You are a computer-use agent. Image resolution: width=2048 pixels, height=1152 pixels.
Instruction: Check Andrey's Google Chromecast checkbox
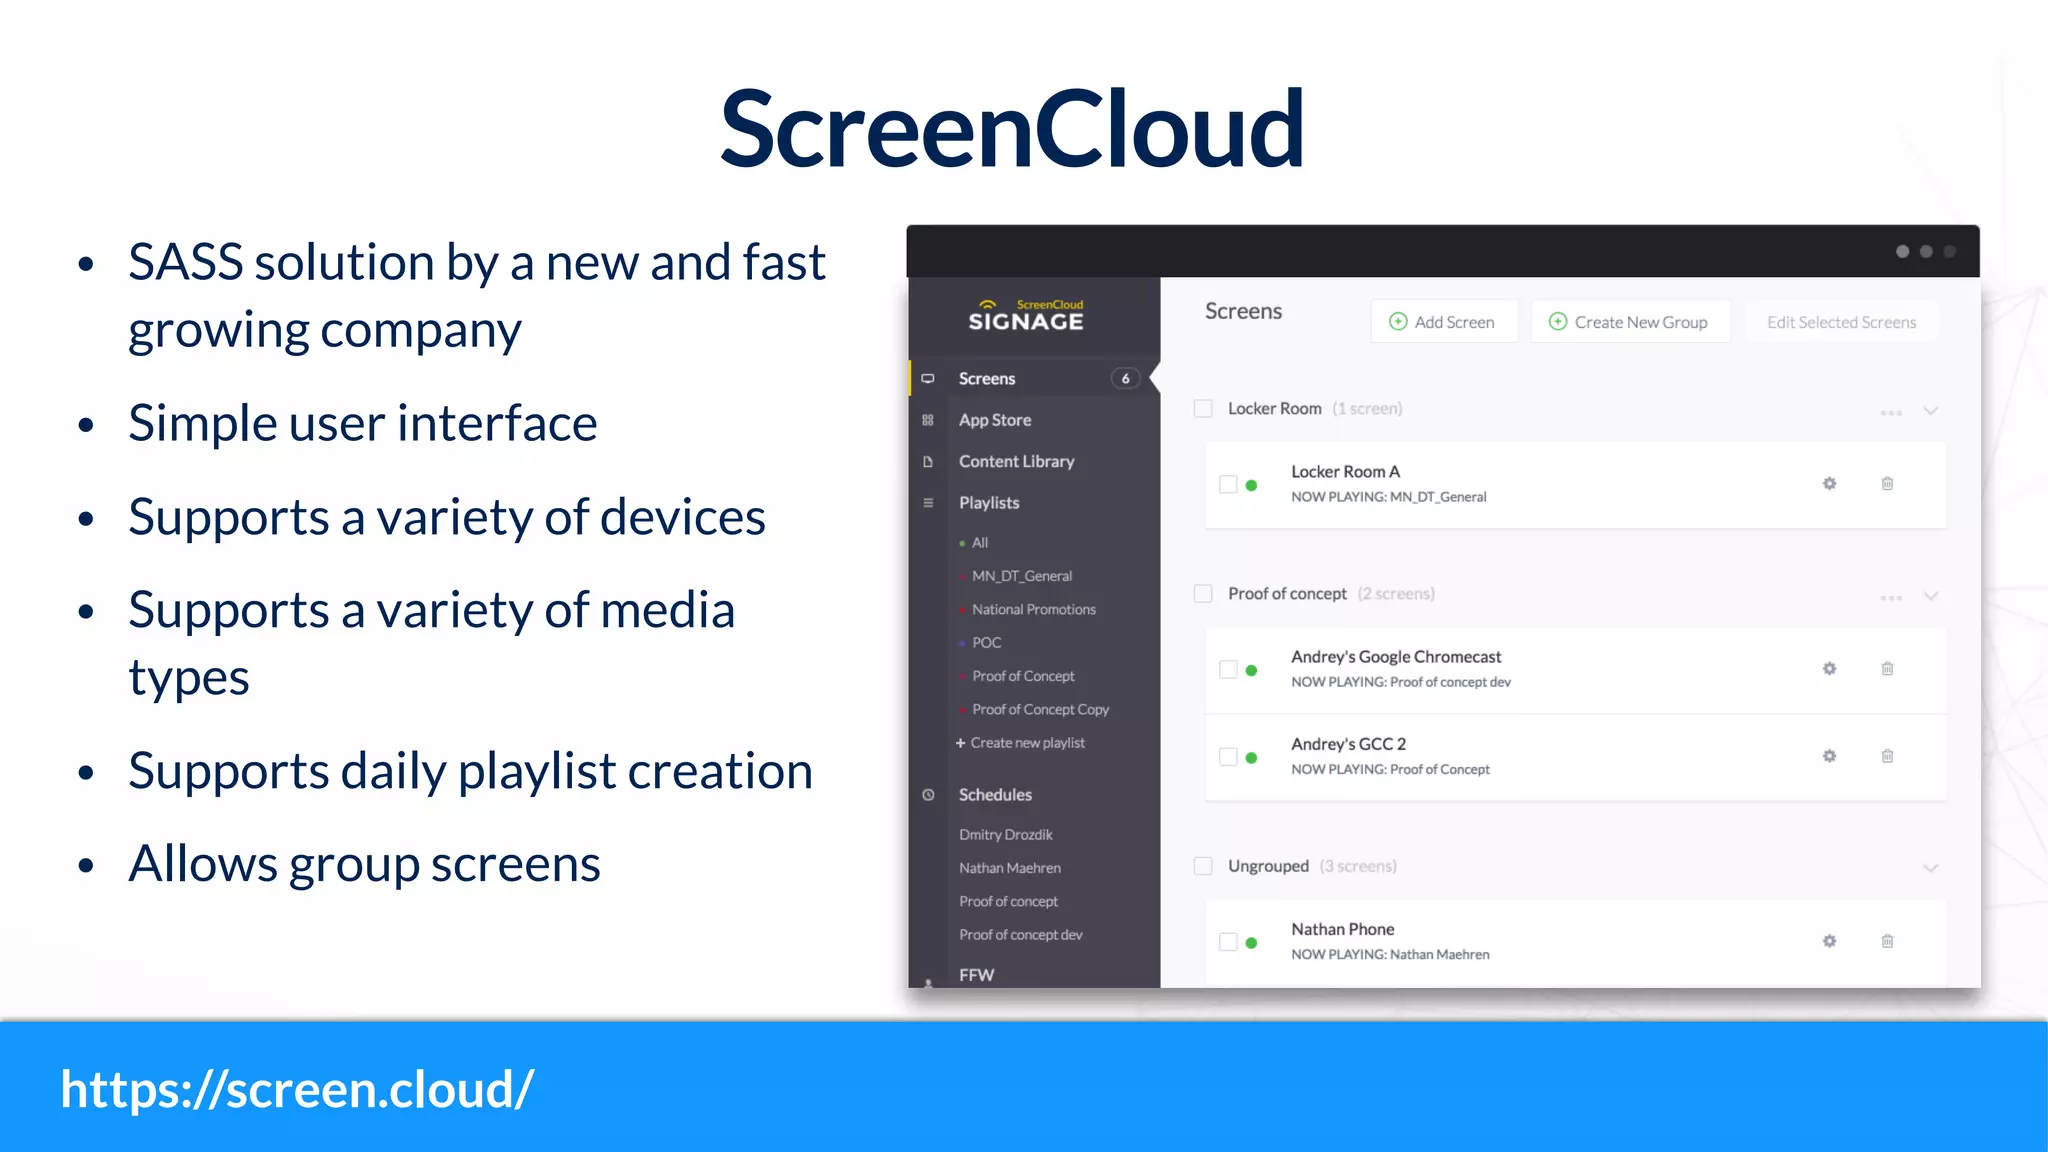(x=1228, y=669)
